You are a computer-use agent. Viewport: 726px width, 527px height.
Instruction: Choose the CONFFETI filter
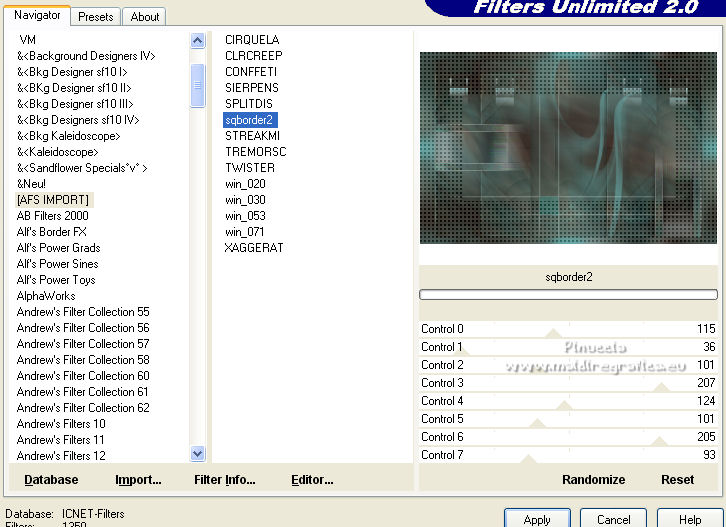pos(250,72)
